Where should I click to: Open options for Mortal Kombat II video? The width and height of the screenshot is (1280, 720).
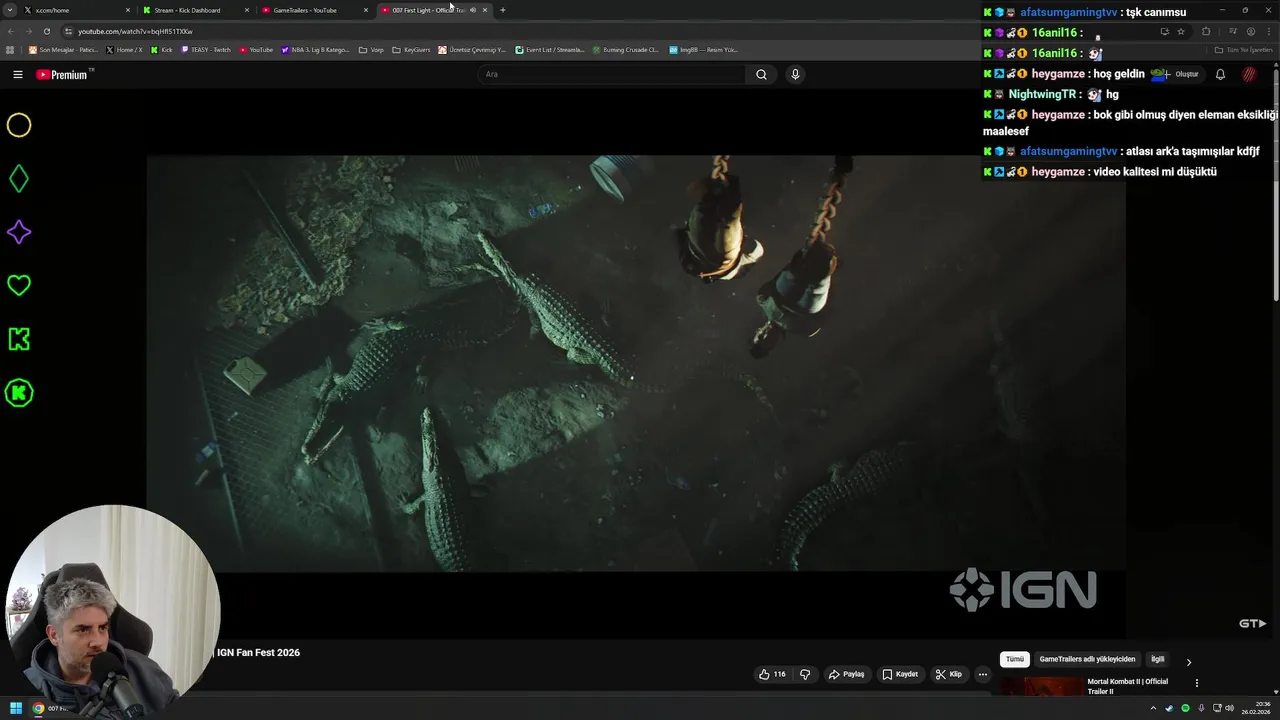1197,683
